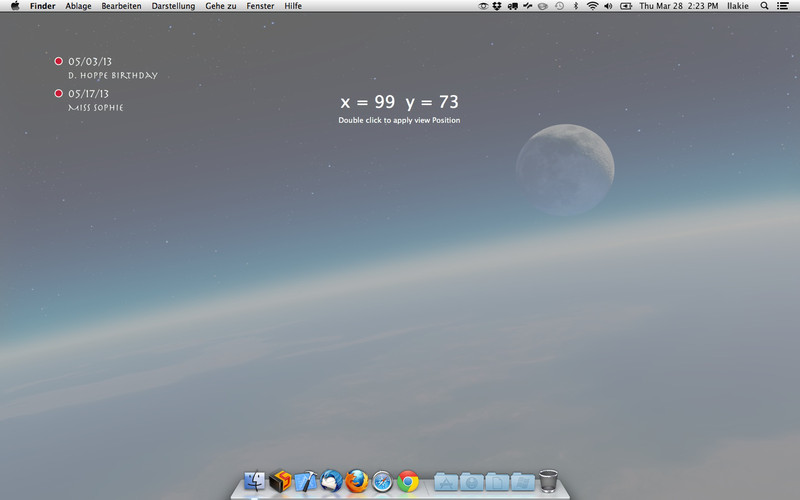800x500 pixels.
Task: Open the llakie user menu
Action: (738, 6)
